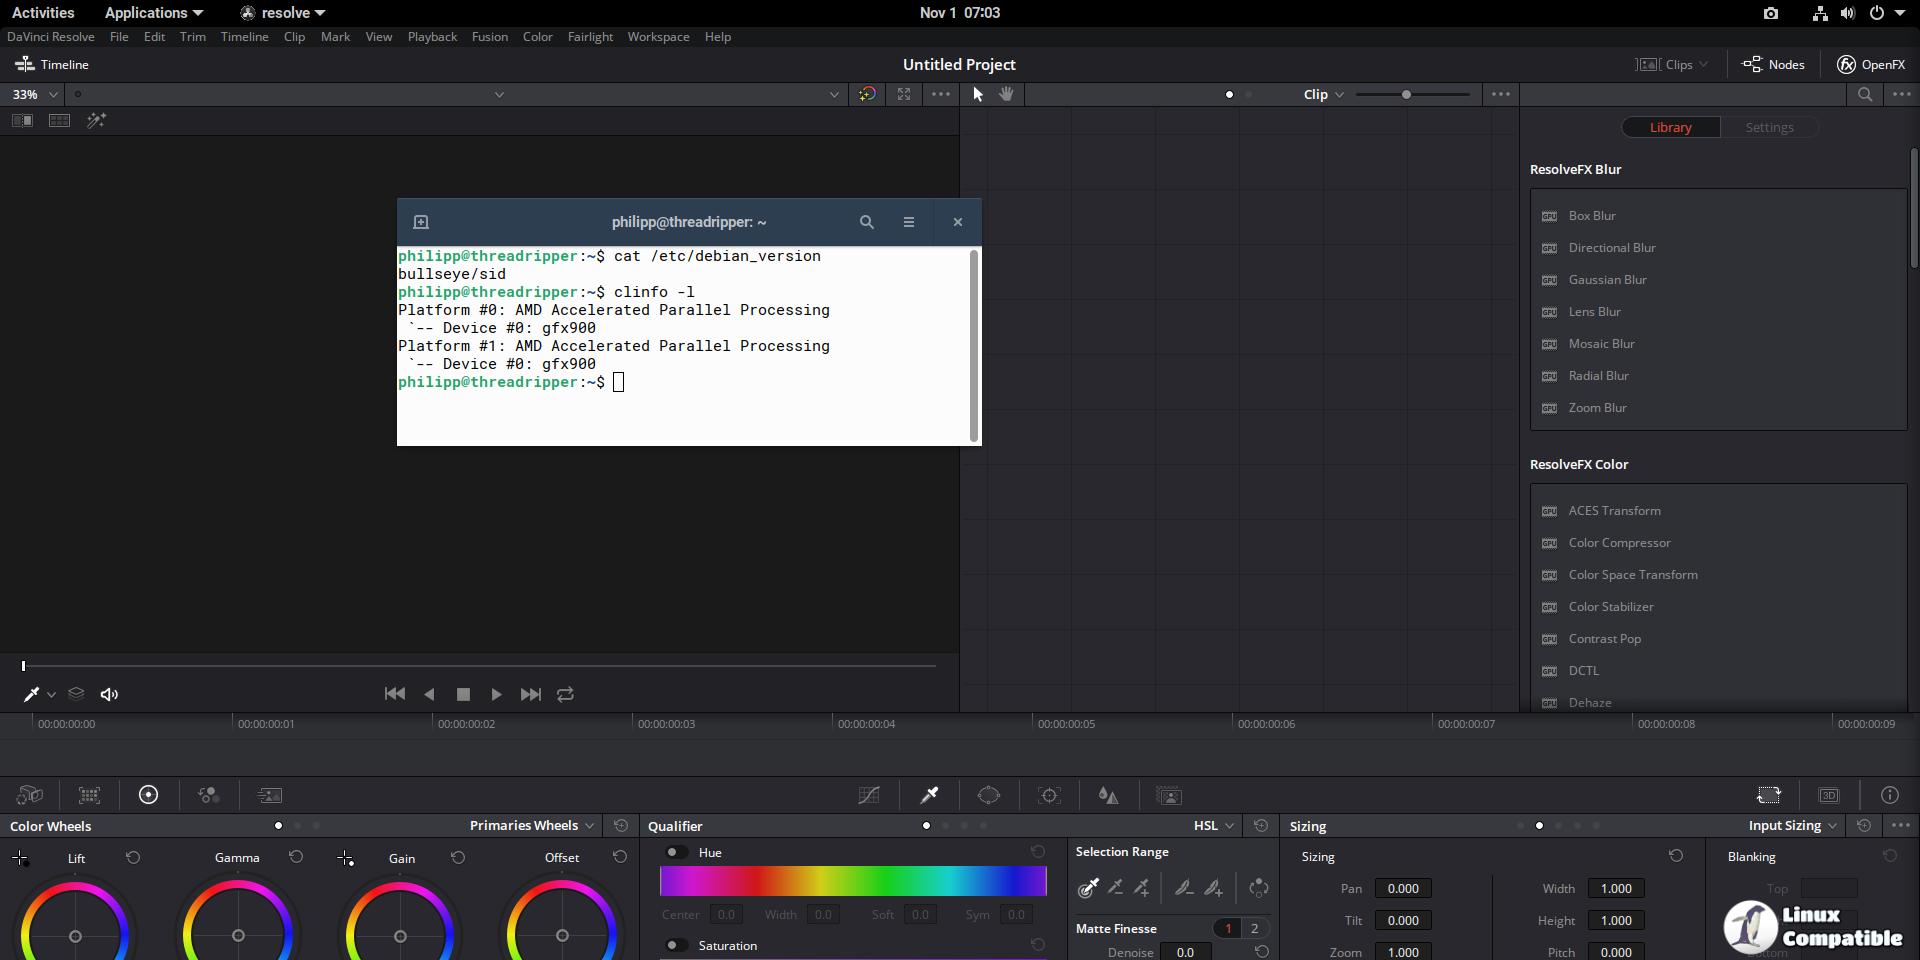Switch to the Settings tab in OpenFX
The image size is (1920, 960).
coord(1769,127)
